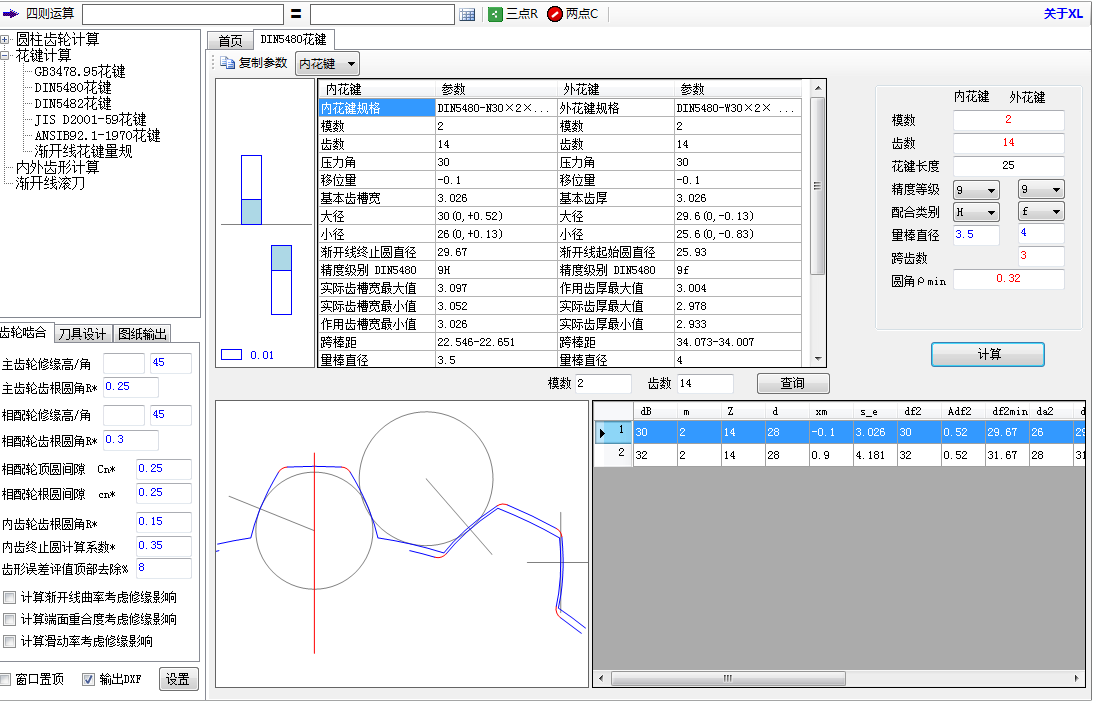This screenshot has width=1096, height=703.
Task: Expand the 圆柱齿轮计算 tree node
Action: click(x=4, y=39)
